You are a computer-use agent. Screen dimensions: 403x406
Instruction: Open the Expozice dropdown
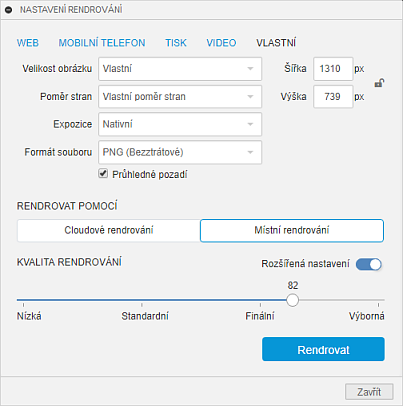coord(180,124)
